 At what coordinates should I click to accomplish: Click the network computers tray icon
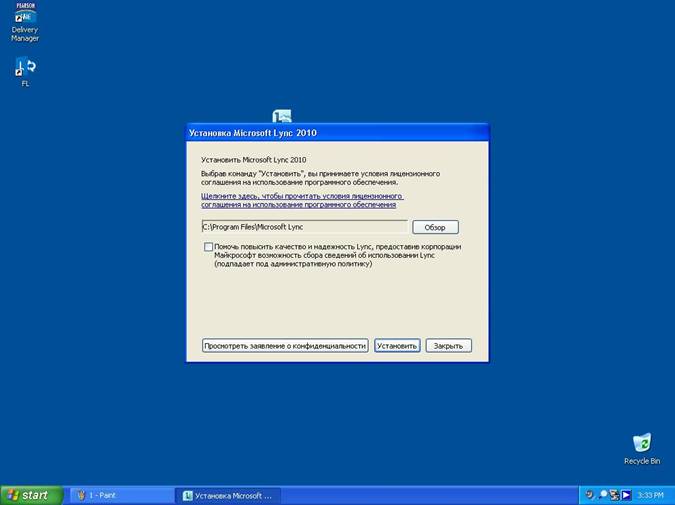614,496
